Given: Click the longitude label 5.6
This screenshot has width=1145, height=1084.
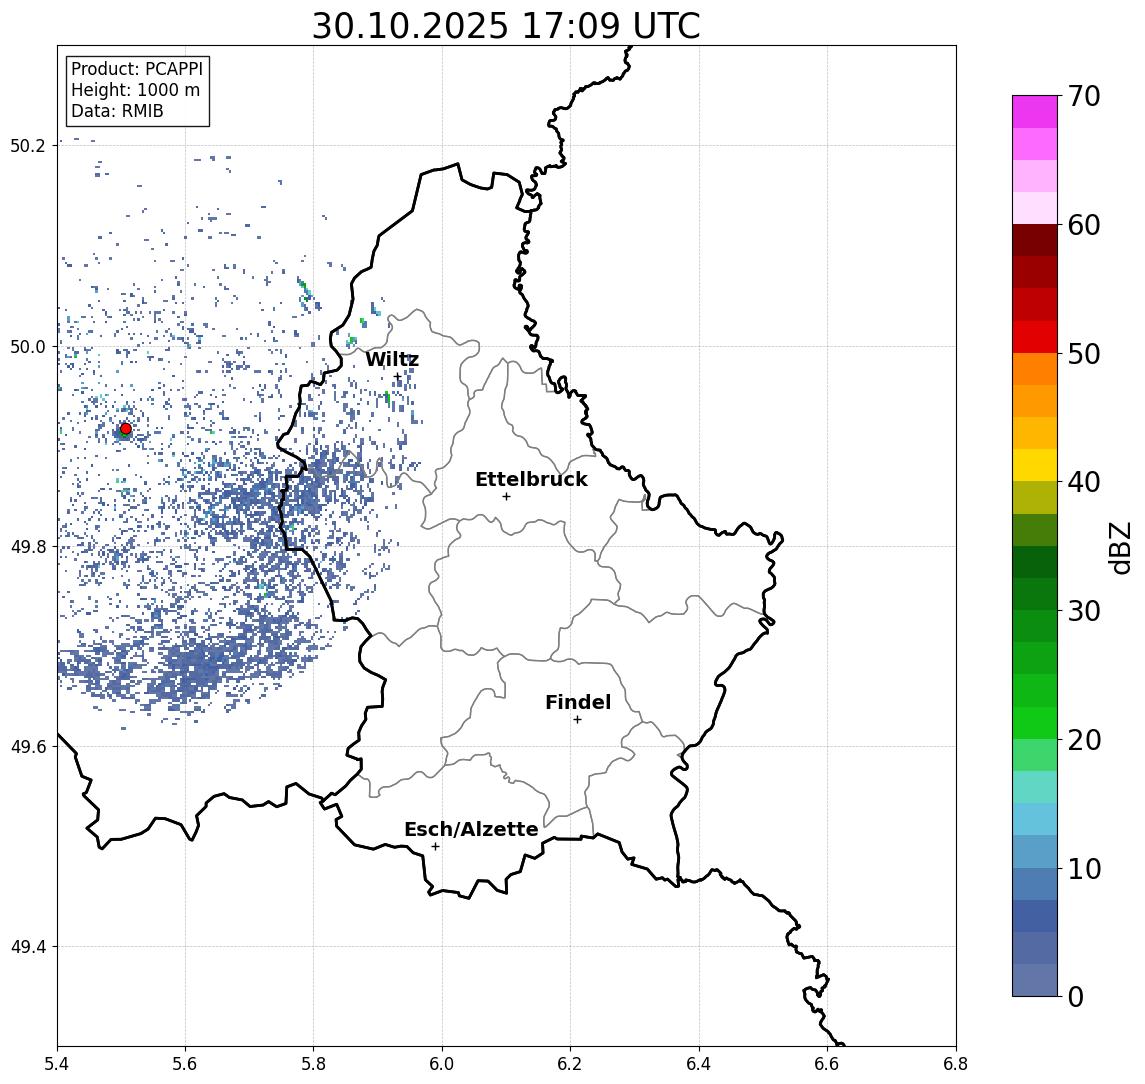Looking at the screenshot, I should click(x=185, y=1064).
